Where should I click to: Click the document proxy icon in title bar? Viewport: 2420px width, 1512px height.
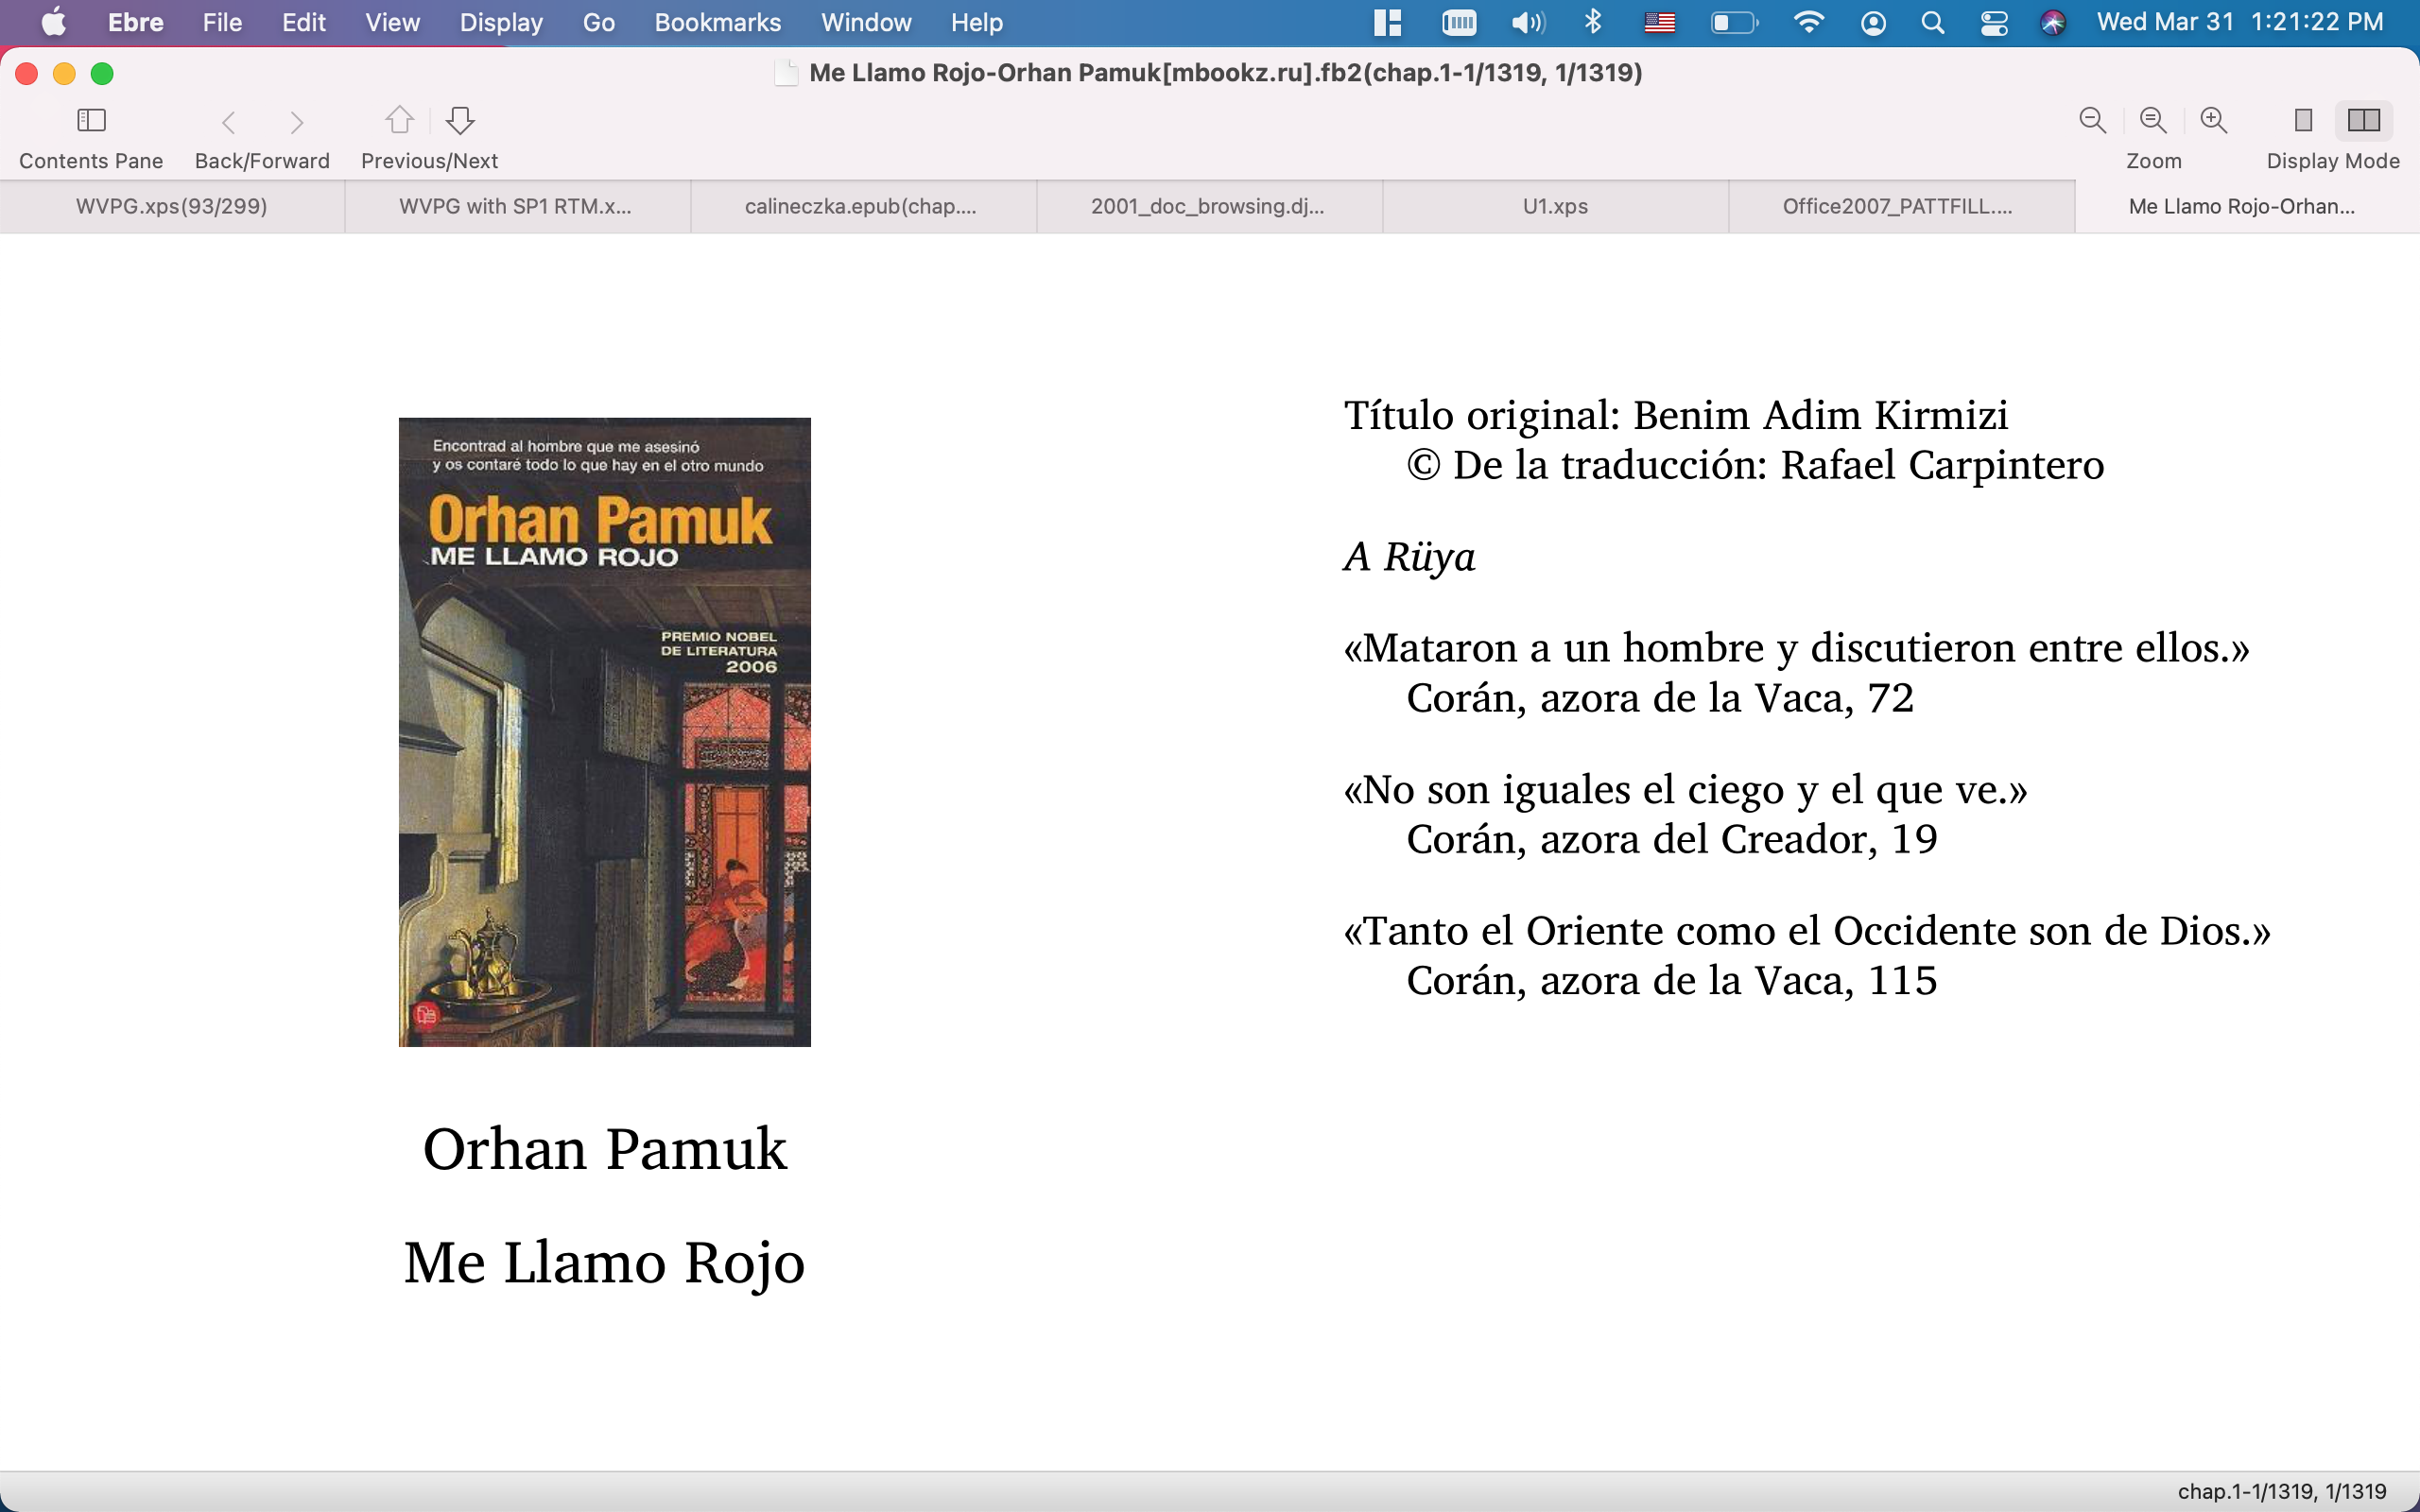click(x=786, y=73)
